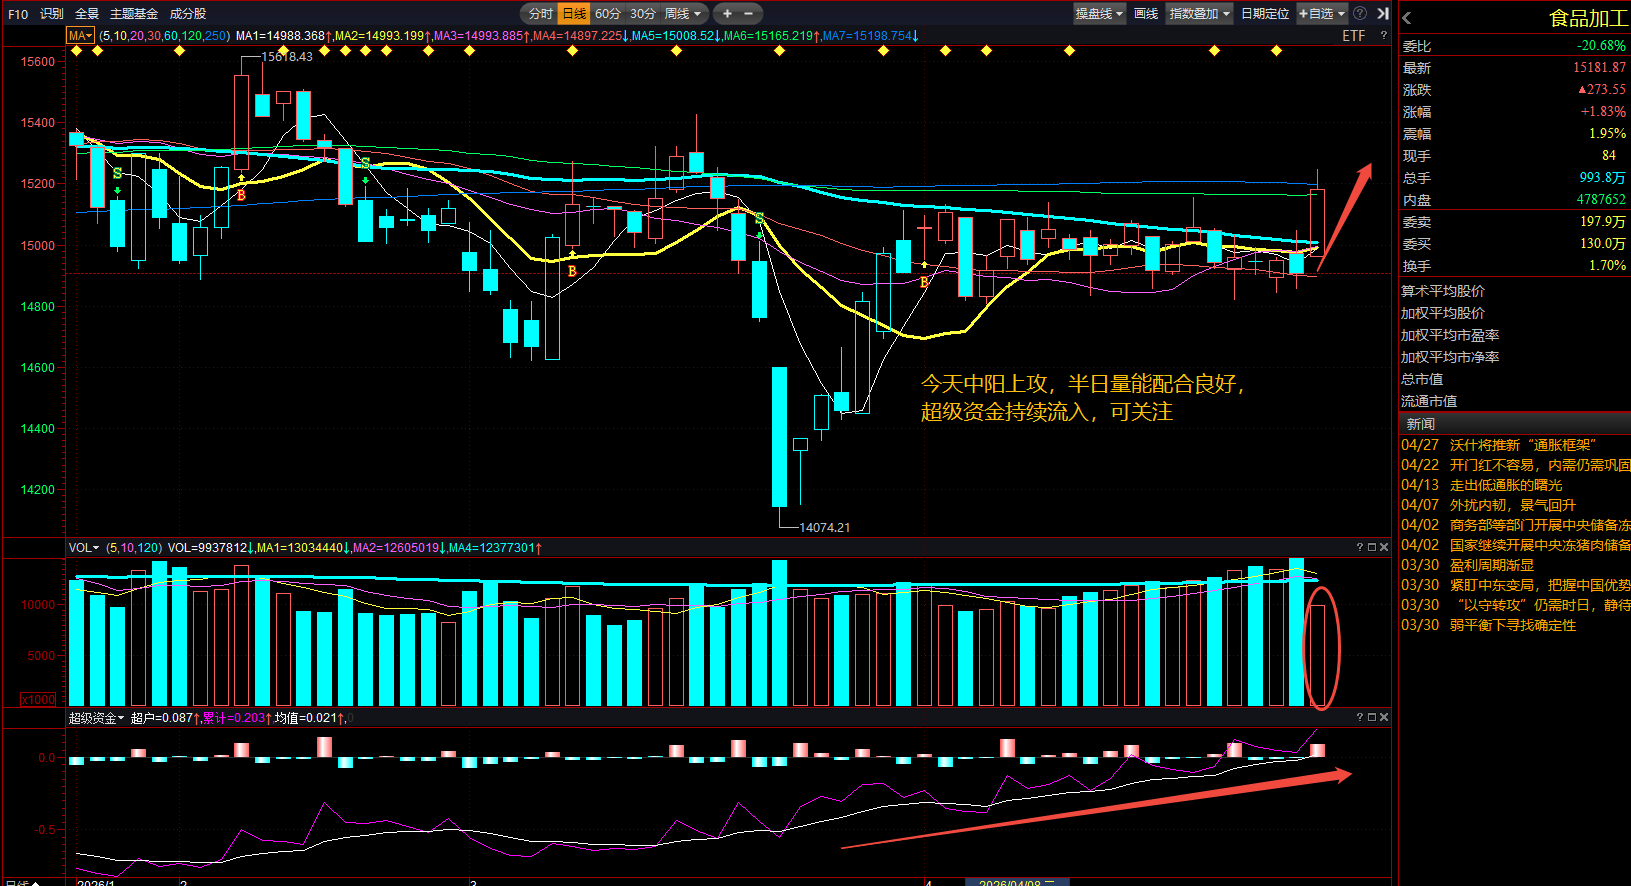Click the 日期定位 button

click(1265, 14)
